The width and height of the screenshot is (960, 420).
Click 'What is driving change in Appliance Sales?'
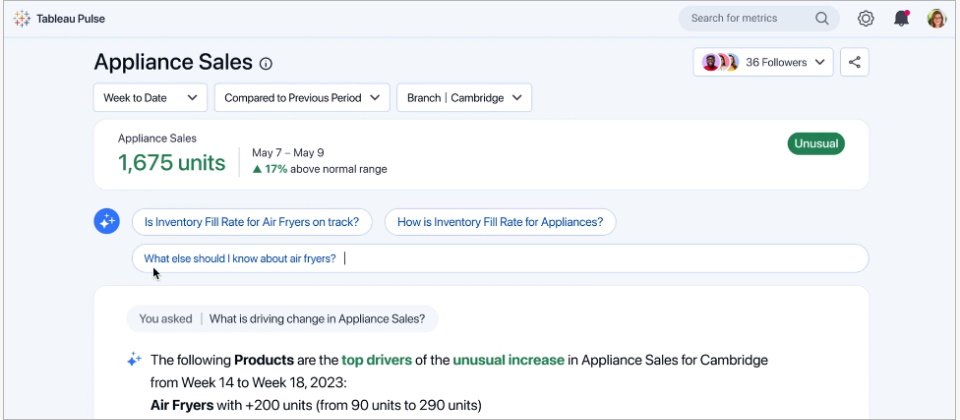tap(317, 319)
